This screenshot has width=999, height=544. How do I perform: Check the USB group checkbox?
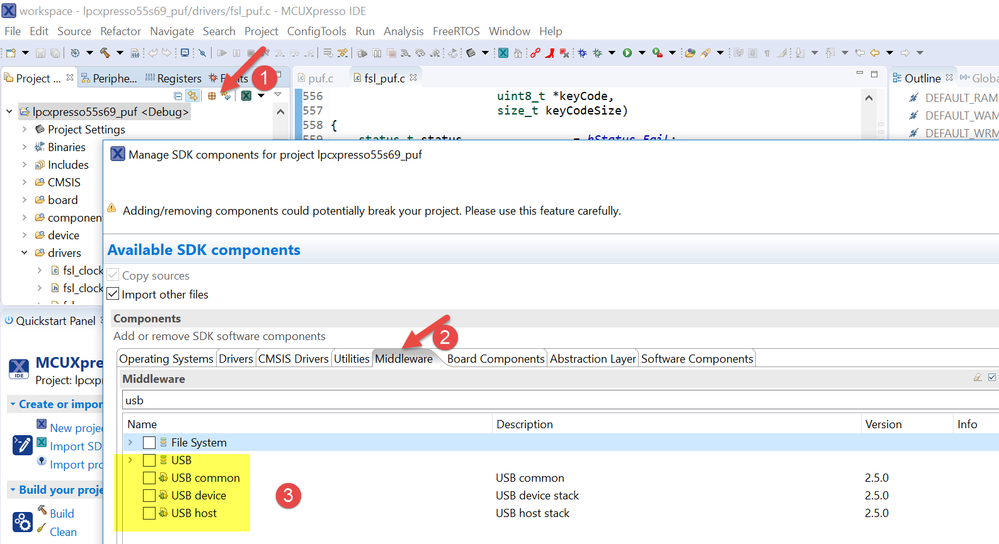coord(149,460)
